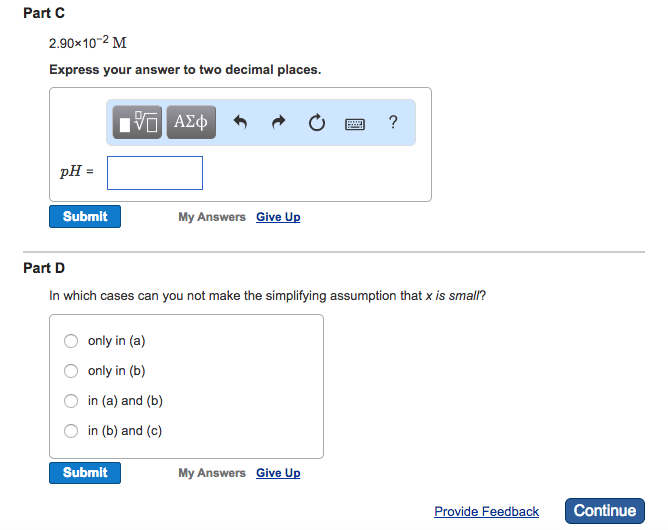The height and width of the screenshot is (530, 668).
Task: Submit the Part D answer
Action: (85, 472)
